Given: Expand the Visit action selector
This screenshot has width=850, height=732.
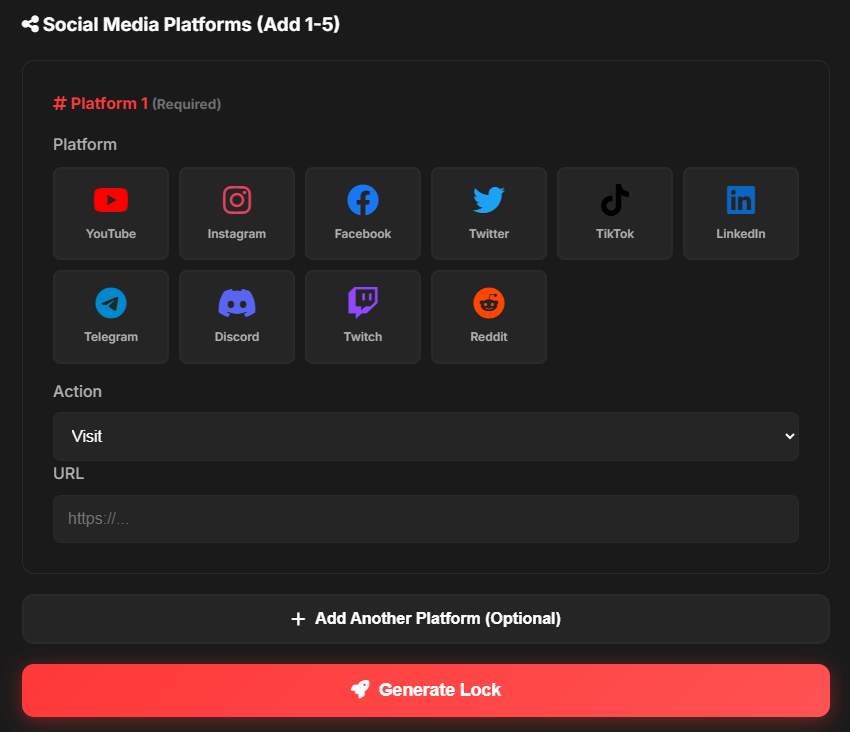Looking at the screenshot, I should click(x=425, y=436).
